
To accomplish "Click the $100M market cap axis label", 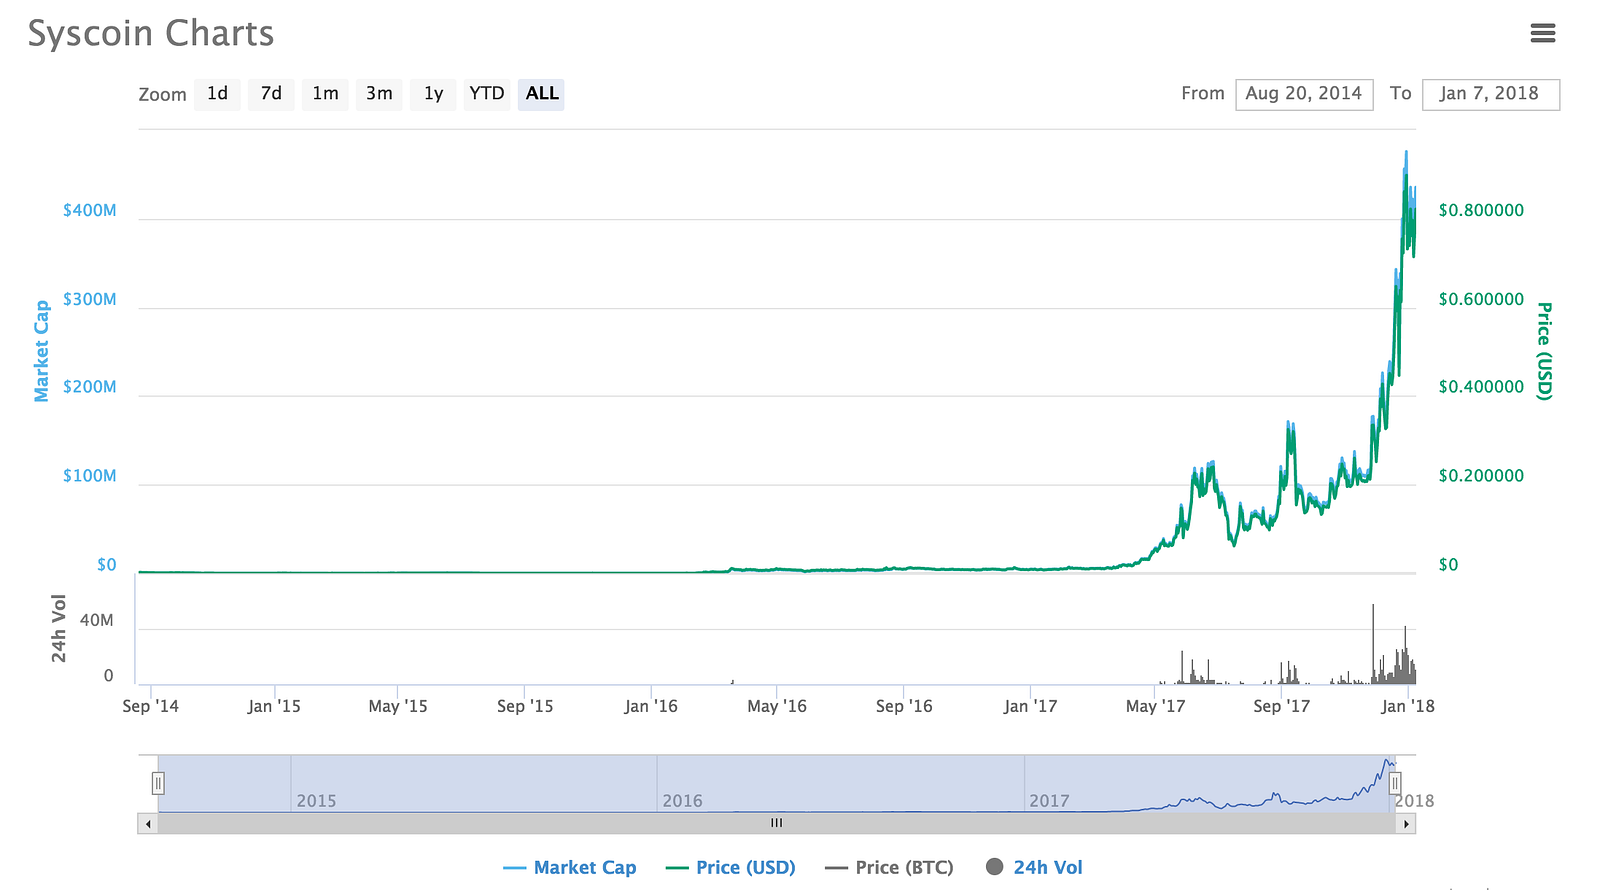I will [x=89, y=476].
